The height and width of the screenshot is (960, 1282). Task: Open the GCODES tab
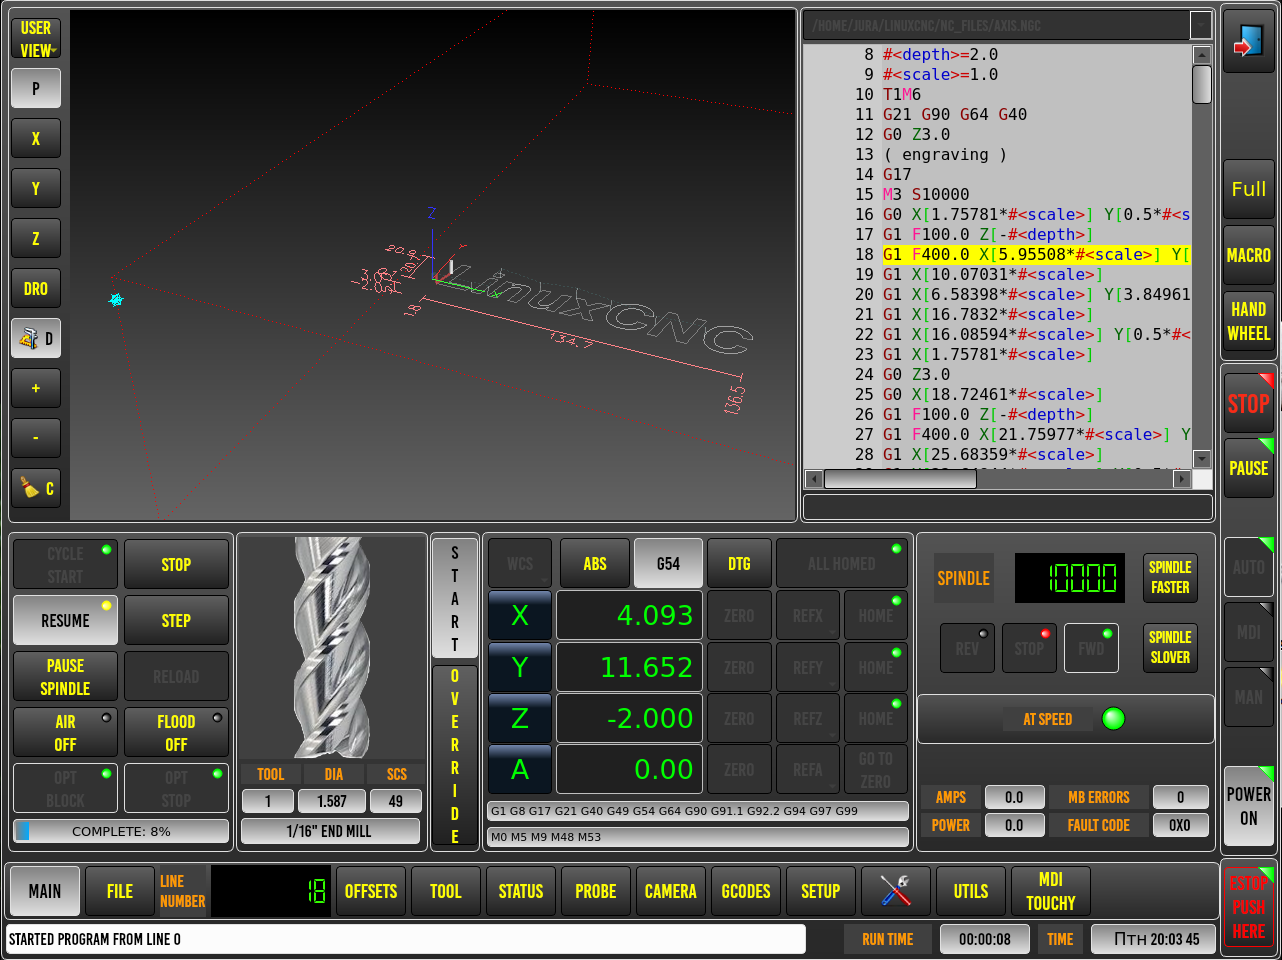(x=746, y=891)
